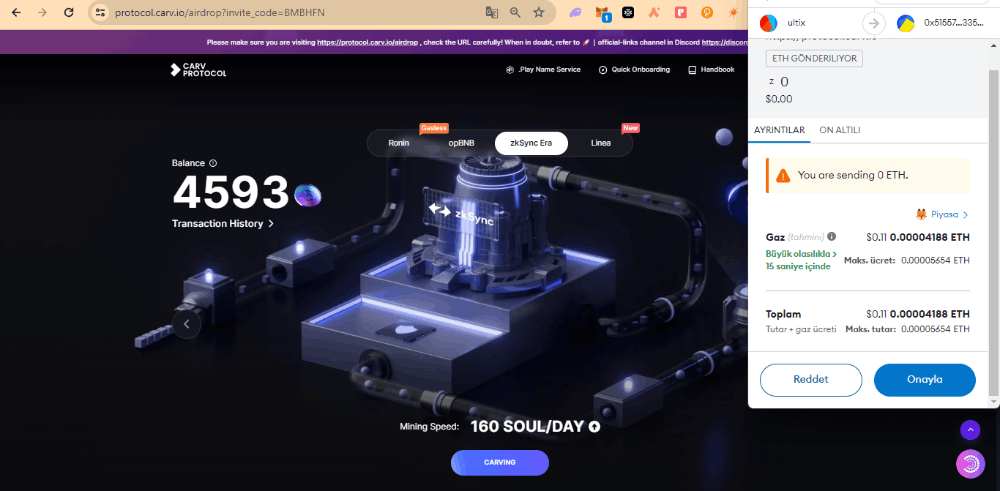This screenshot has width=1000, height=491.
Task: Click the CARV Protocol logo
Action: (x=198, y=70)
